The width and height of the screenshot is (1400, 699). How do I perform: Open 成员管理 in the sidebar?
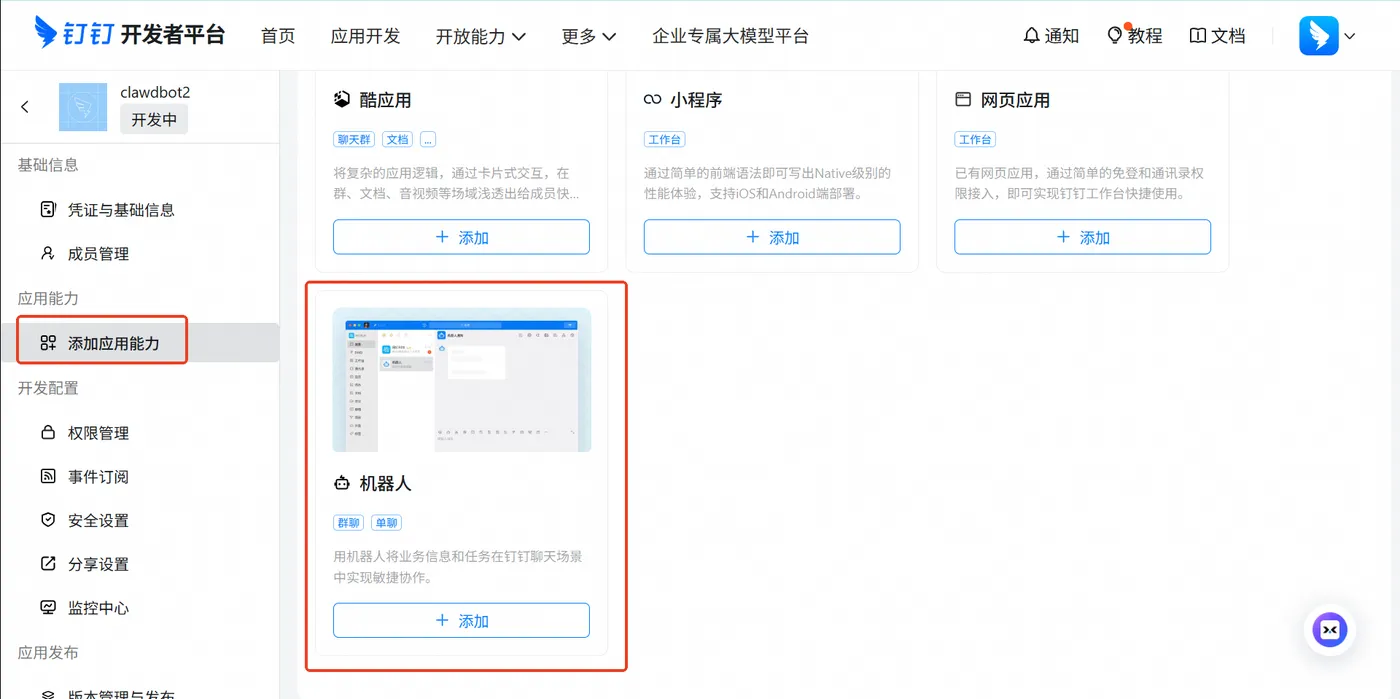click(140, 254)
